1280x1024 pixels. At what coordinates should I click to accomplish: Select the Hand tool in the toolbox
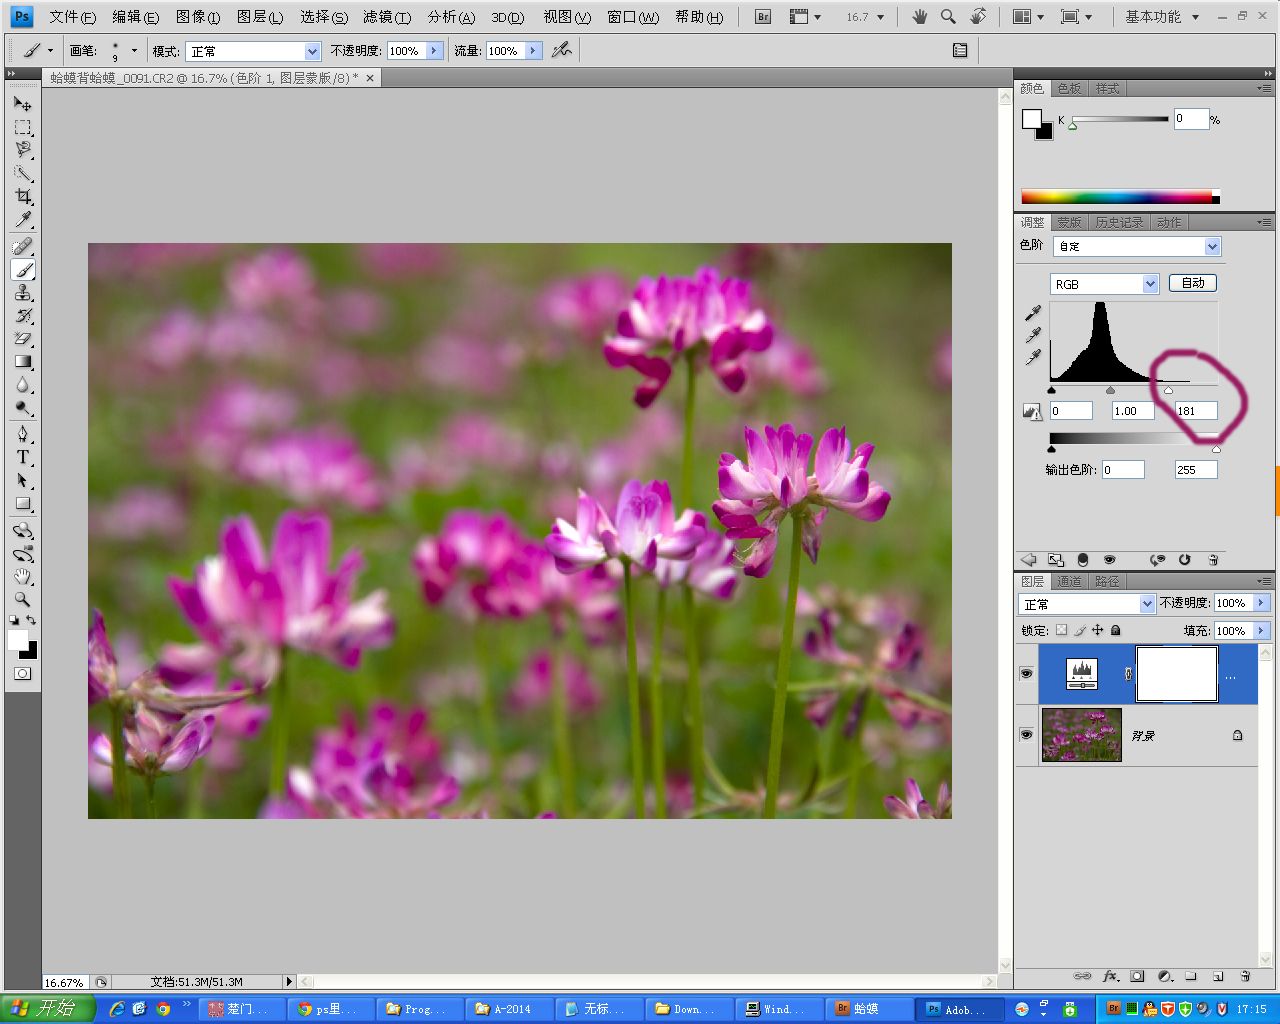(23, 577)
